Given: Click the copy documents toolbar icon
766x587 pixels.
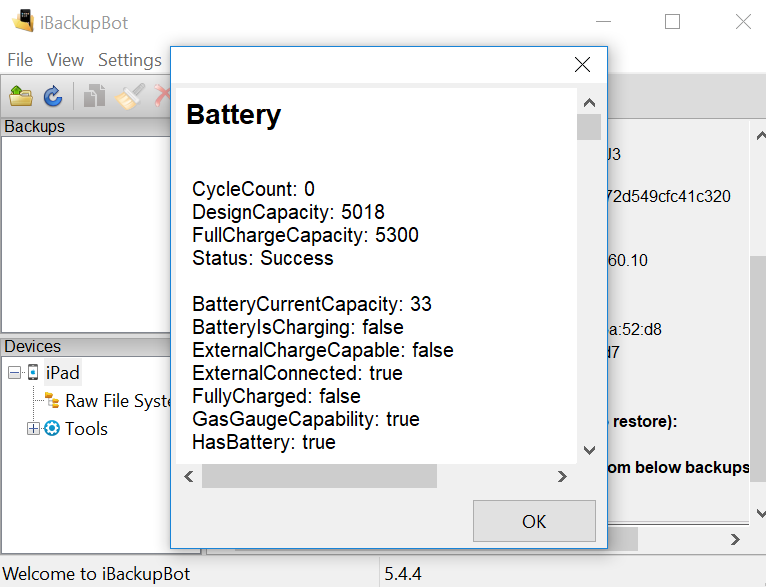Looking at the screenshot, I should (94, 96).
